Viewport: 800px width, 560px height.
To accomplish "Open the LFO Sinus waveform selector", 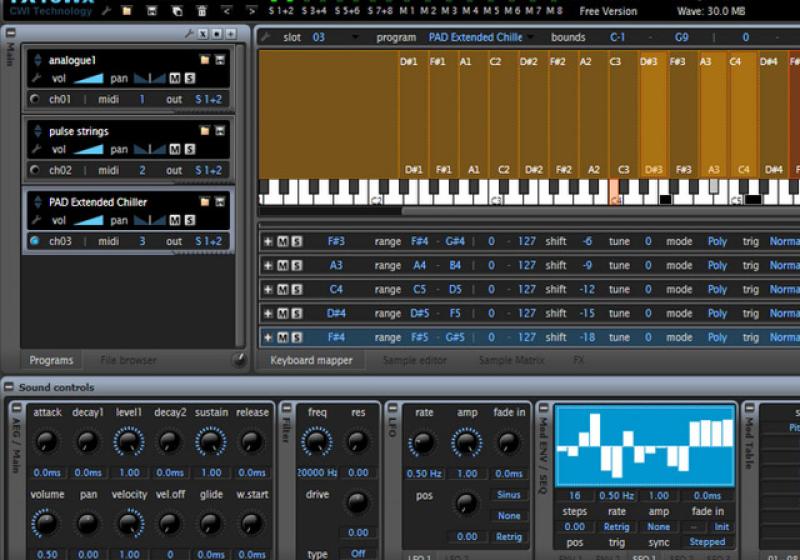I will (509, 495).
